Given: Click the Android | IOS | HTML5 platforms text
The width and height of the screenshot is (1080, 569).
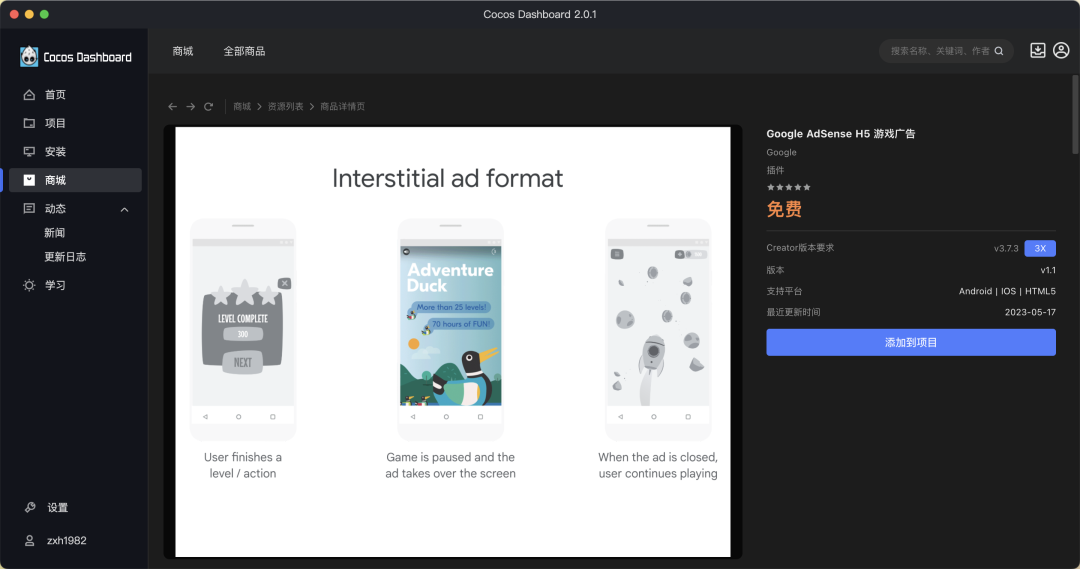Looking at the screenshot, I should pos(1007,291).
